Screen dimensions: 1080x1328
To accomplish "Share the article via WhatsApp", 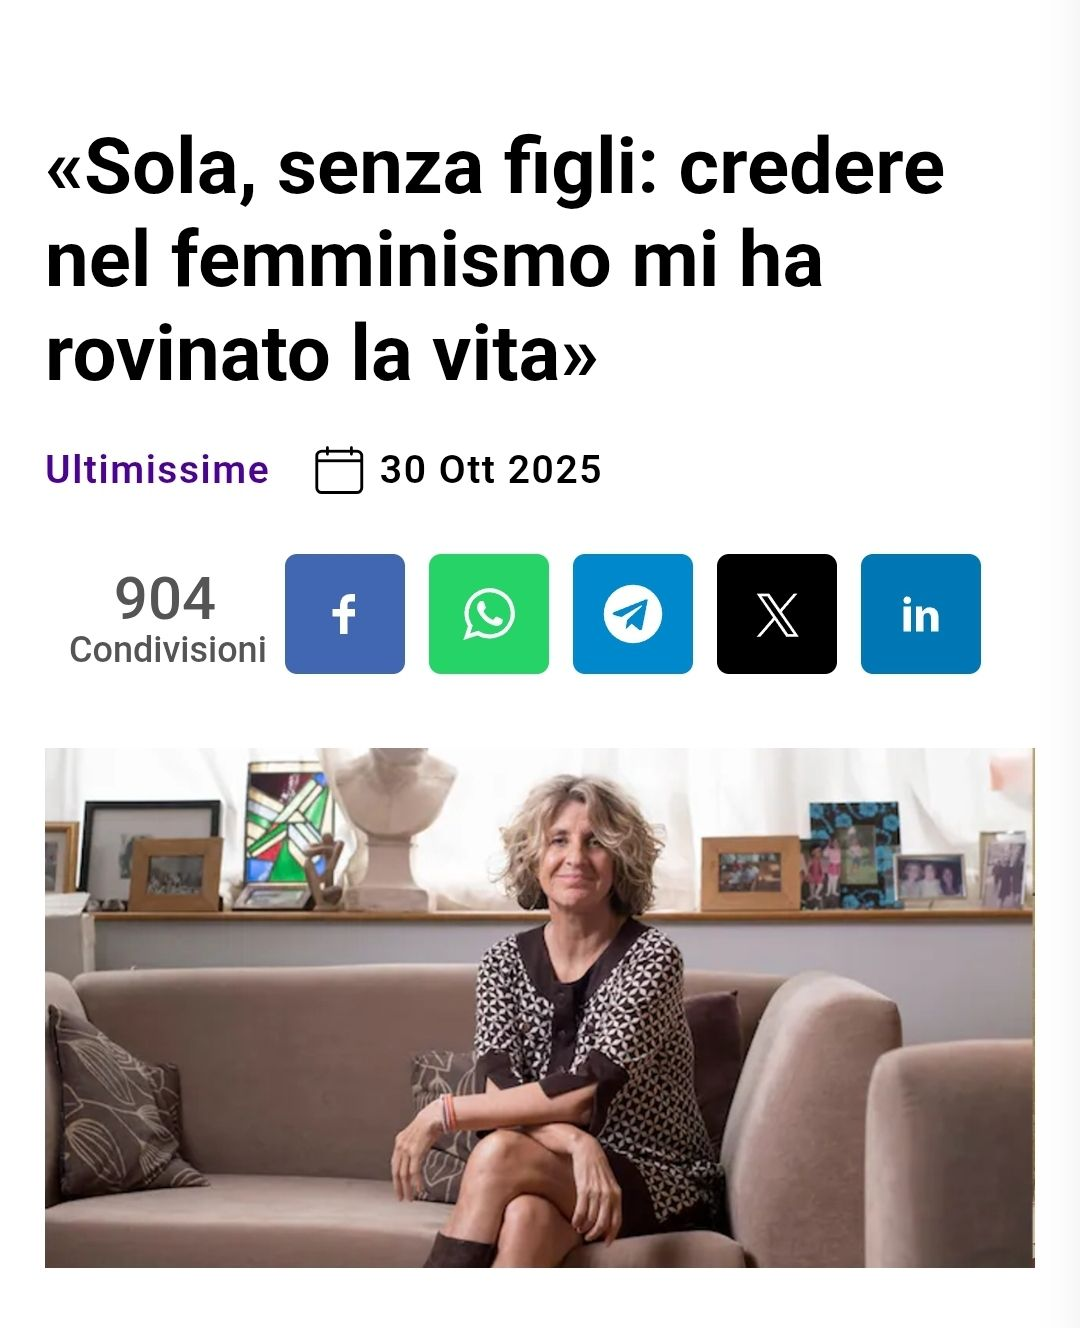I will [x=489, y=613].
